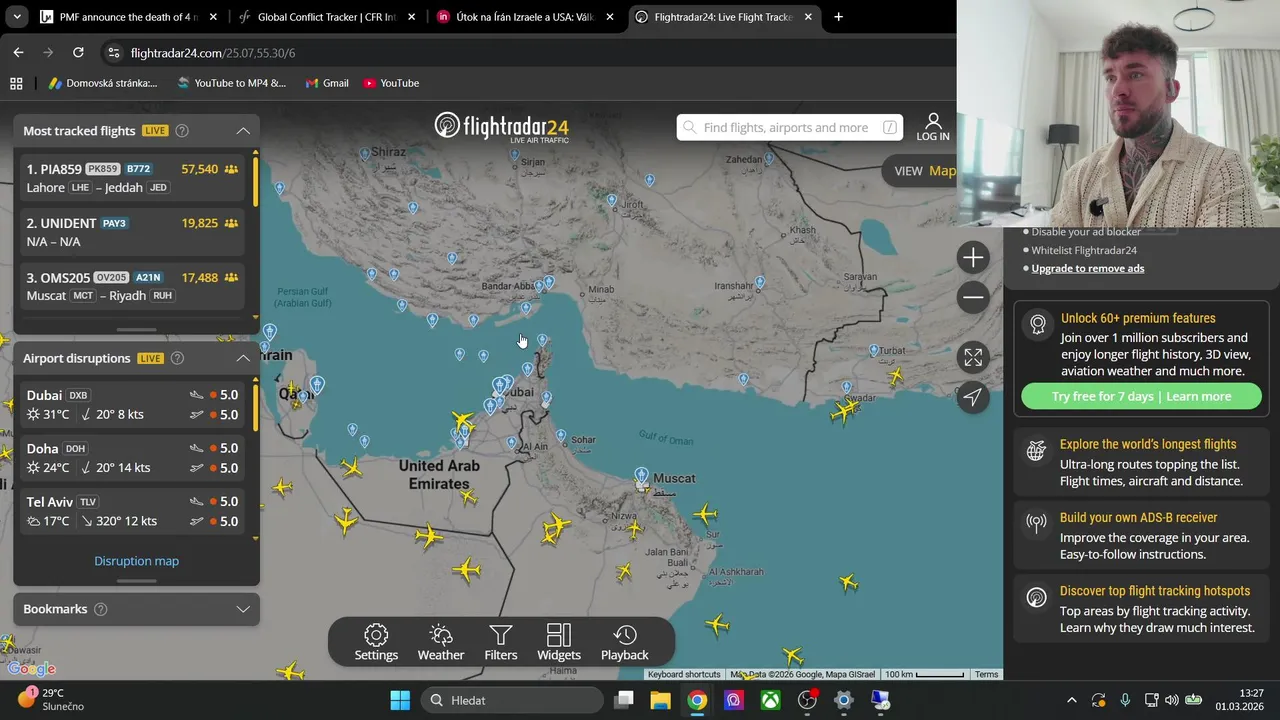Zoom in on the map with plus button

(973, 258)
